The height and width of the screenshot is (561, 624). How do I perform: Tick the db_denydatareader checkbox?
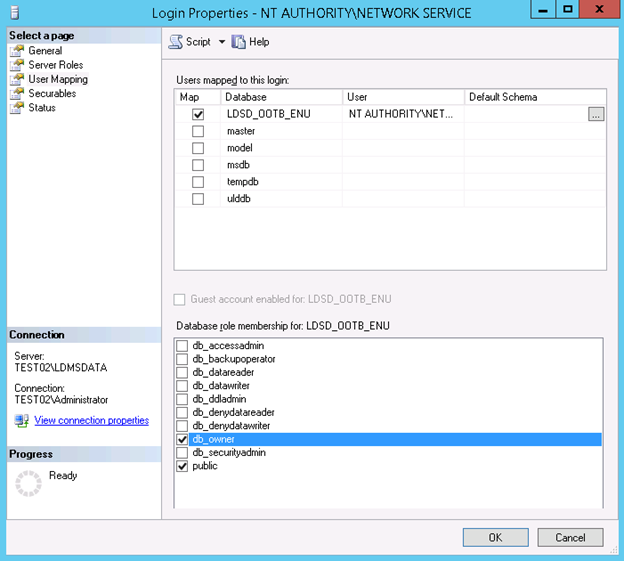182,413
